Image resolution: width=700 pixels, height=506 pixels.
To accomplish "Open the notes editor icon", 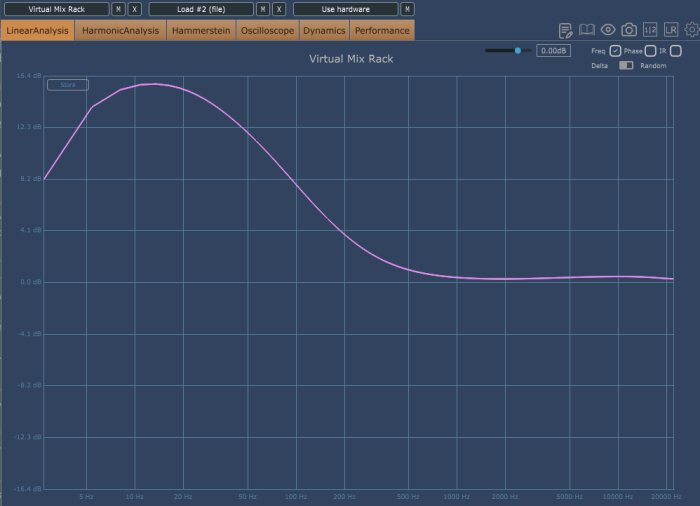I will coord(565,30).
